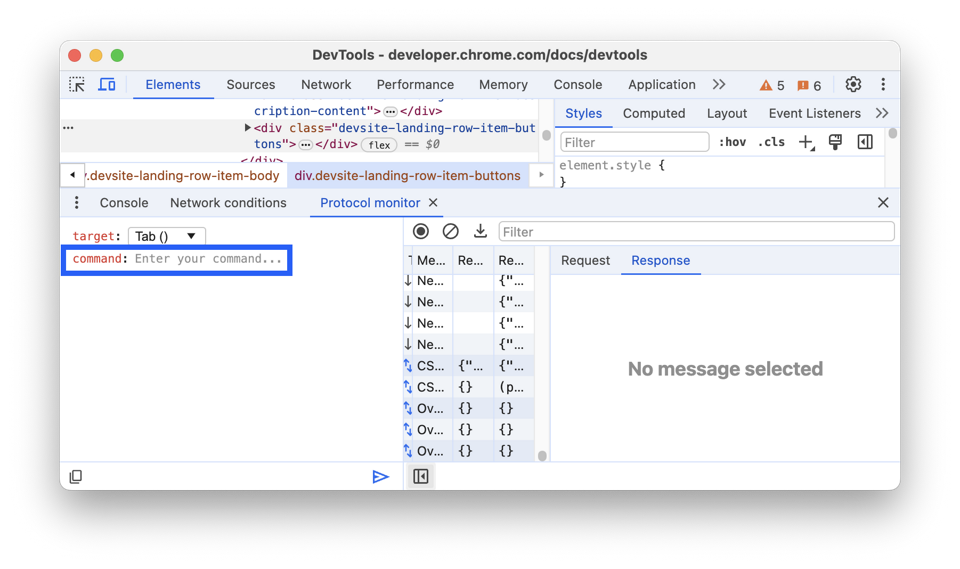
Task: Open the Computed styles tab
Action: [654, 114]
